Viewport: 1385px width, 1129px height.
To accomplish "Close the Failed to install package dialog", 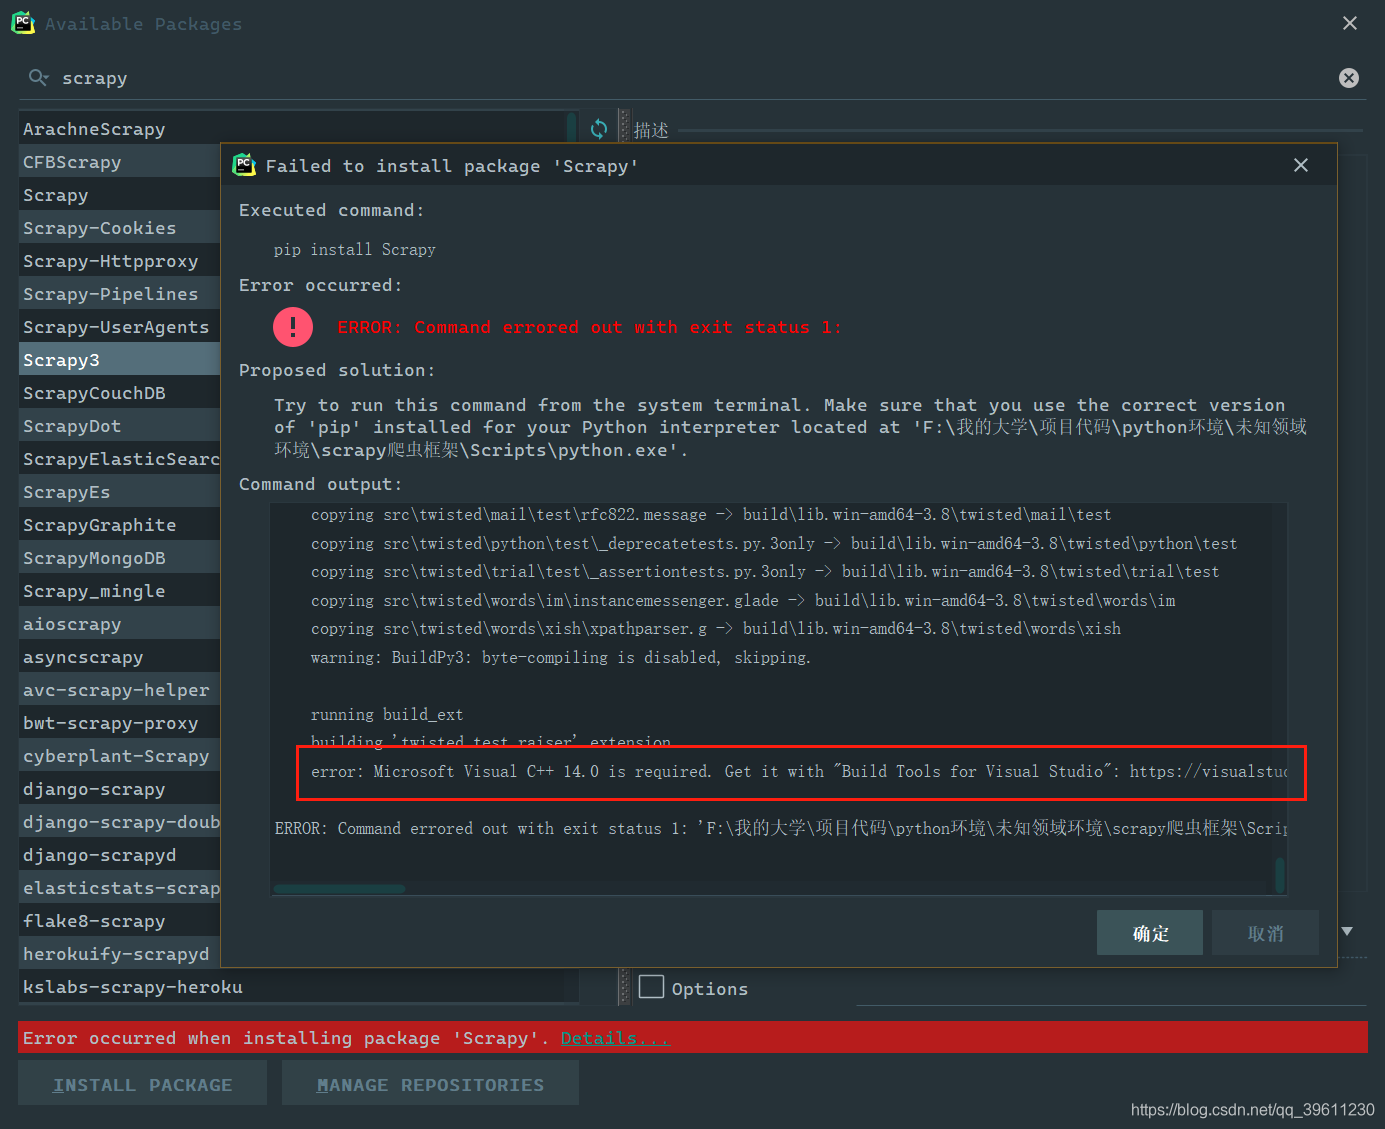I will [x=1301, y=165].
